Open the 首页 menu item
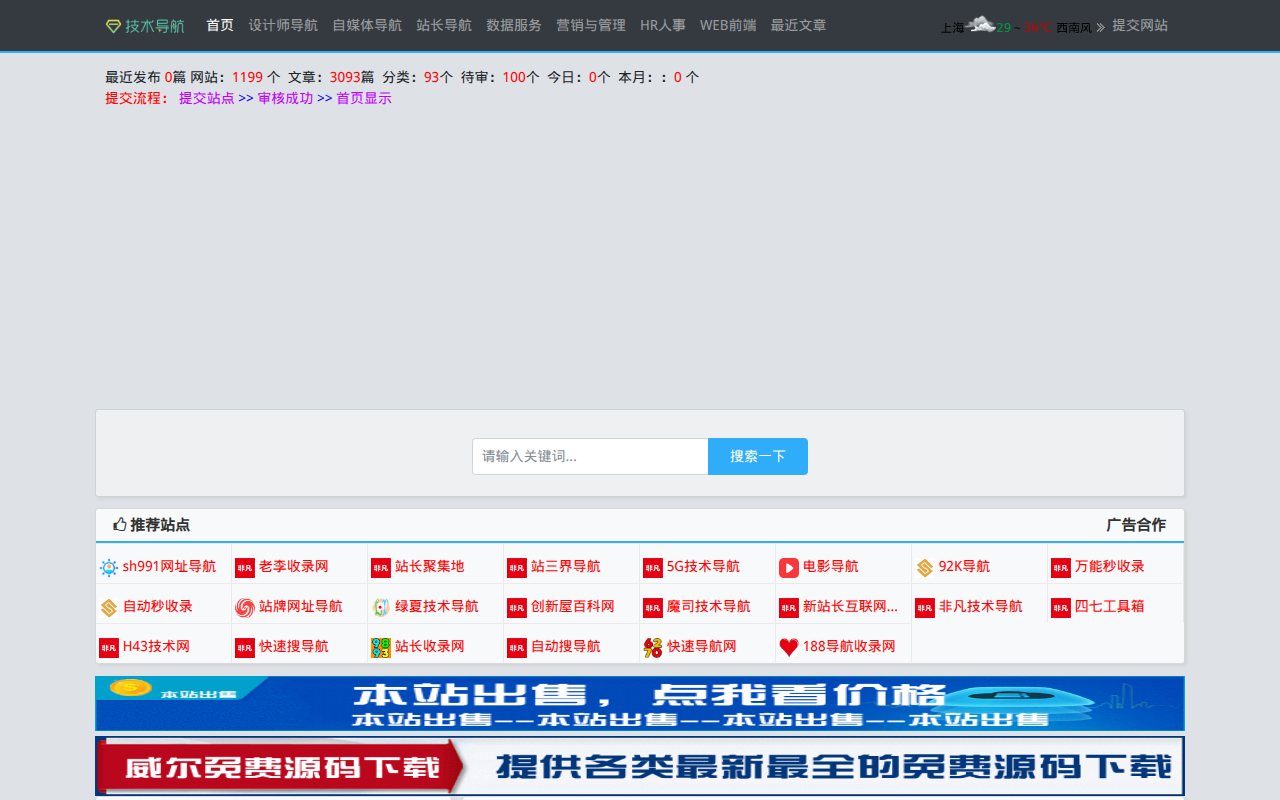 pyautogui.click(x=220, y=25)
